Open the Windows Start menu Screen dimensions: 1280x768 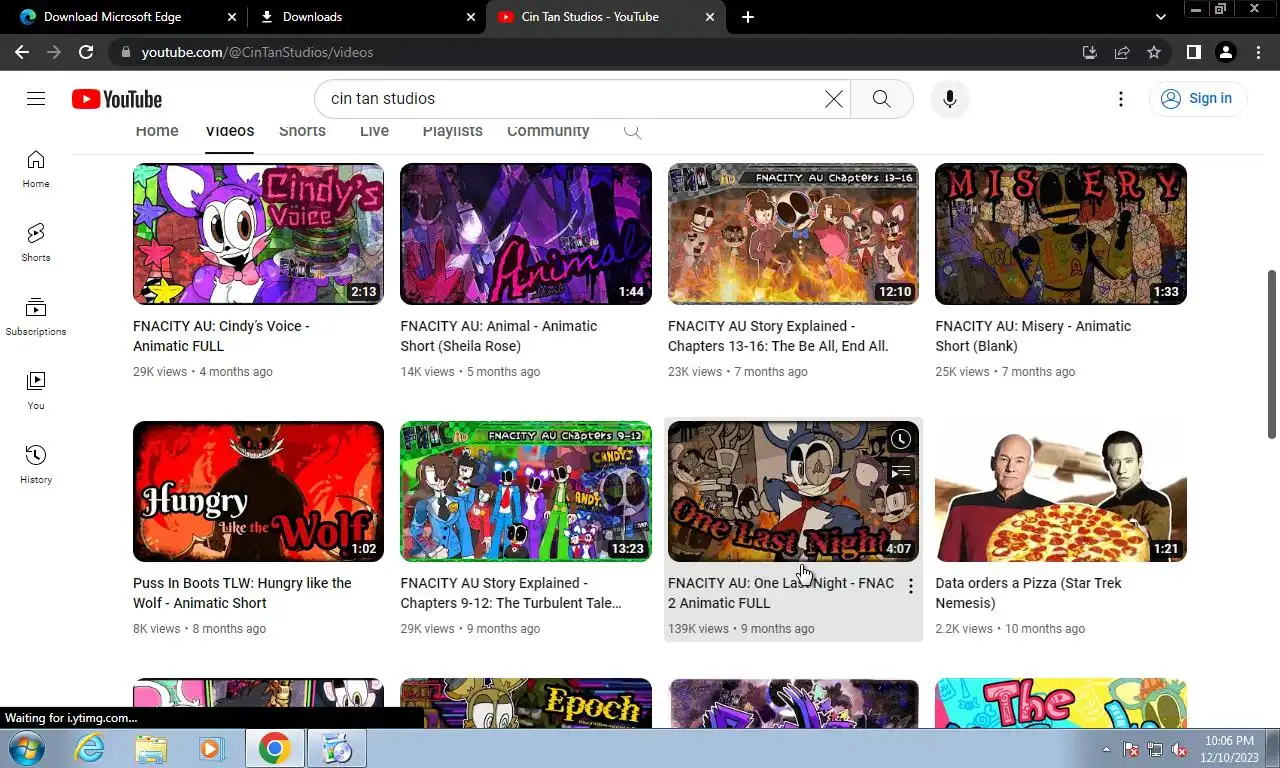[x=27, y=748]
